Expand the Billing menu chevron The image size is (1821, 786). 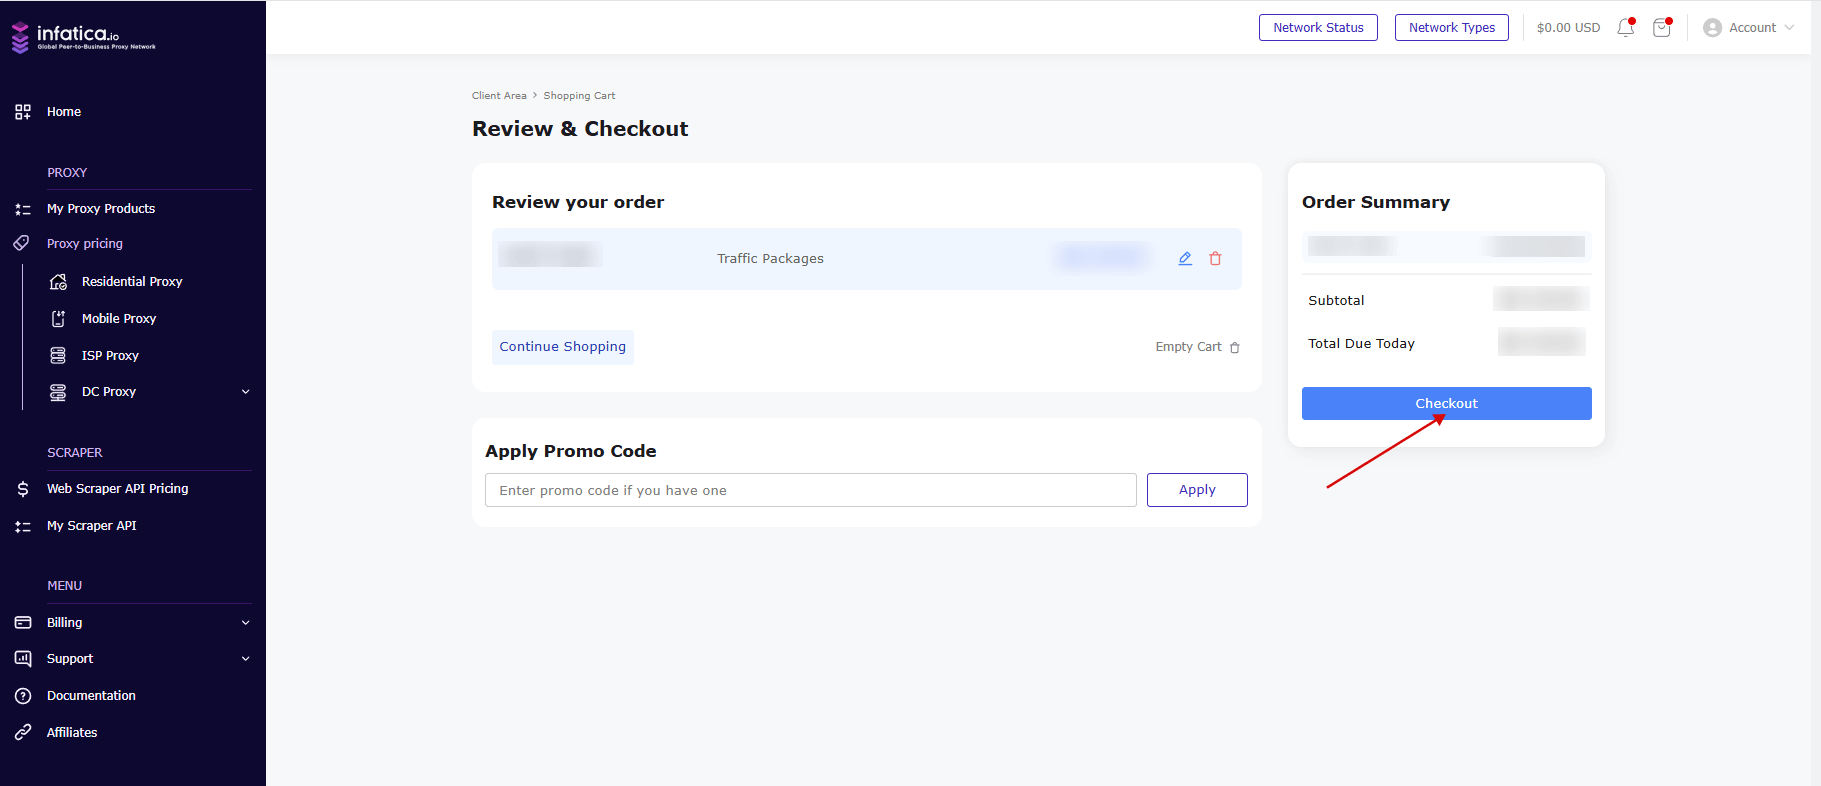(x=246, y=623)
